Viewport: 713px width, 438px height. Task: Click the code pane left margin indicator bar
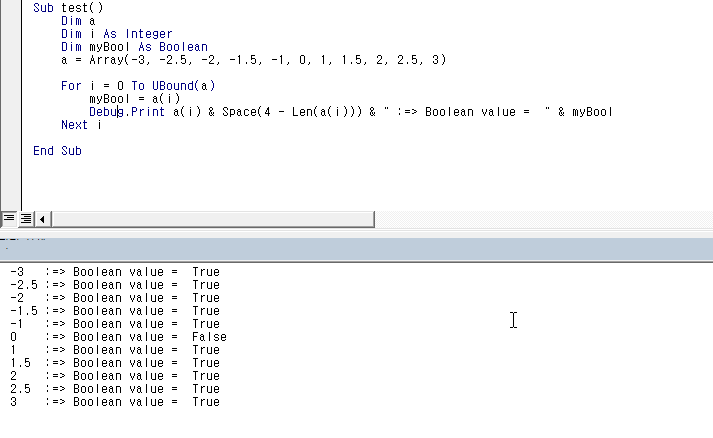10,105
